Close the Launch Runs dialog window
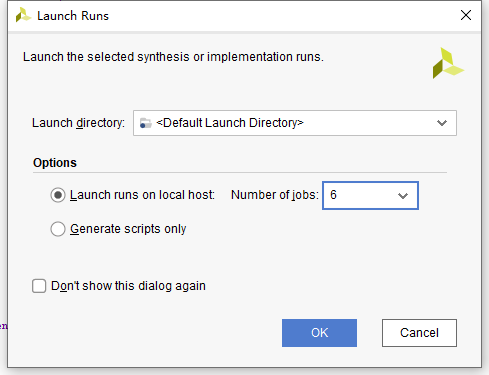 (x=466, y=15)
